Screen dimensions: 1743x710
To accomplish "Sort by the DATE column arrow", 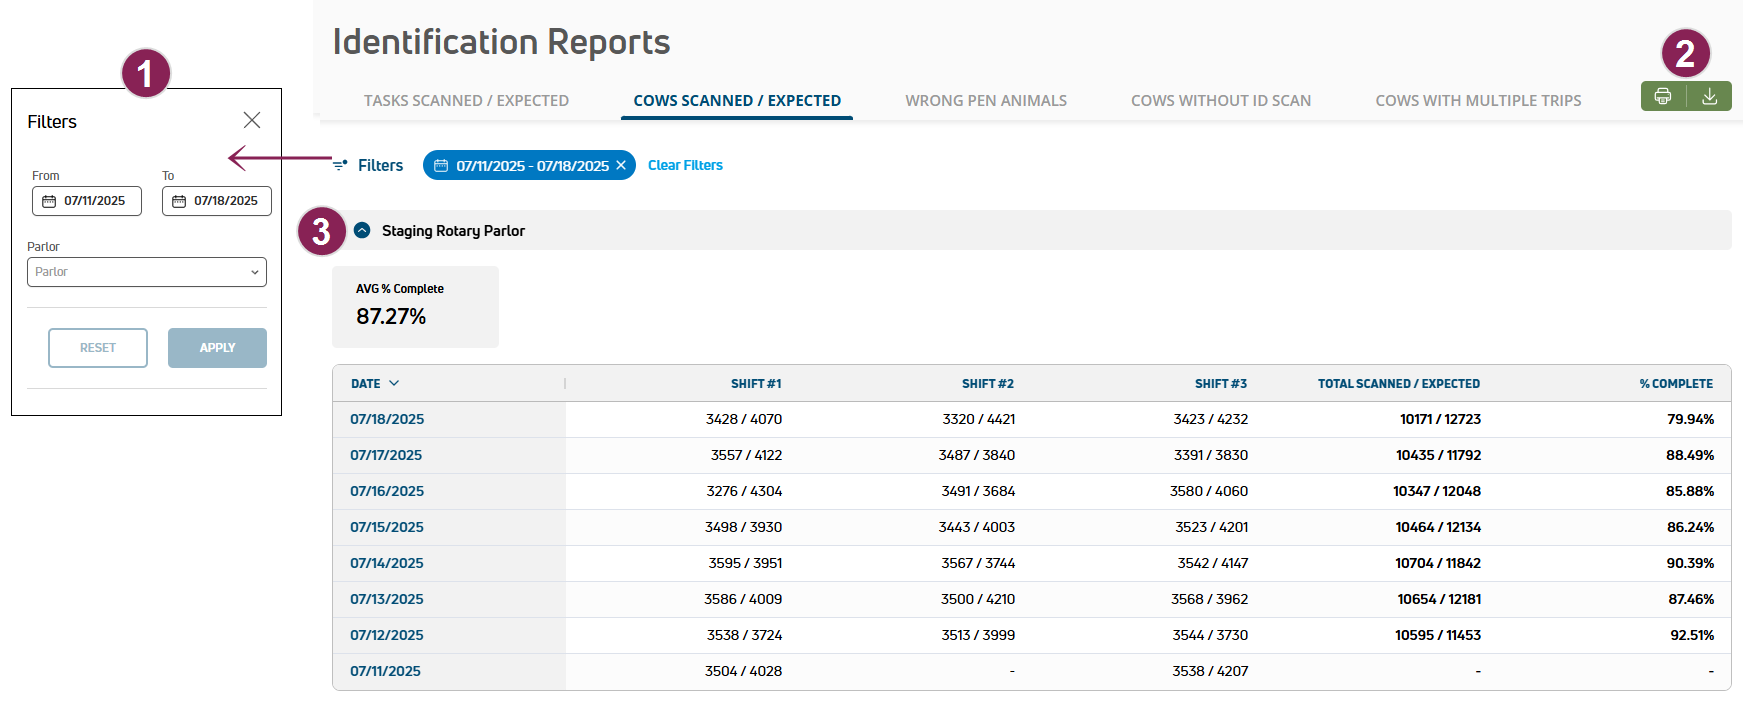I will point(394,383).
